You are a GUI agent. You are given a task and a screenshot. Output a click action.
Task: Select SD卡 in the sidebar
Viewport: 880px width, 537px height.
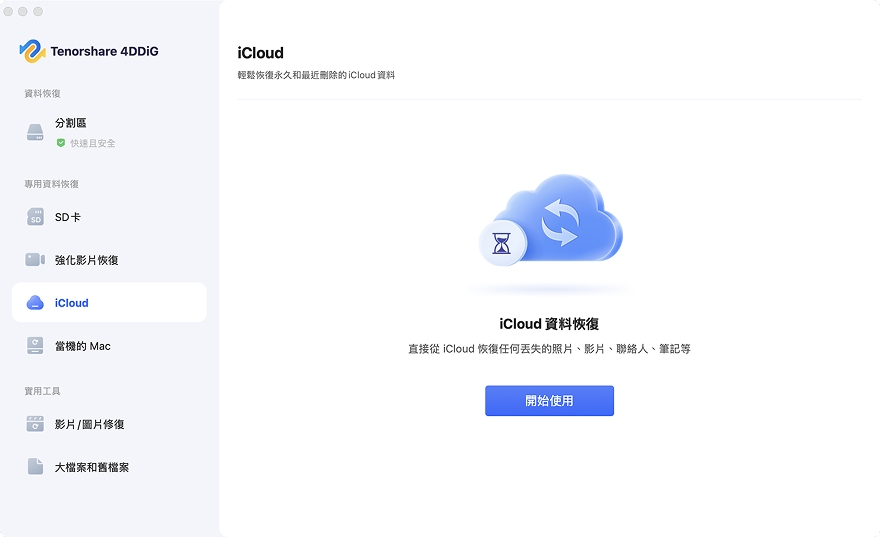[x=109, y=217]
